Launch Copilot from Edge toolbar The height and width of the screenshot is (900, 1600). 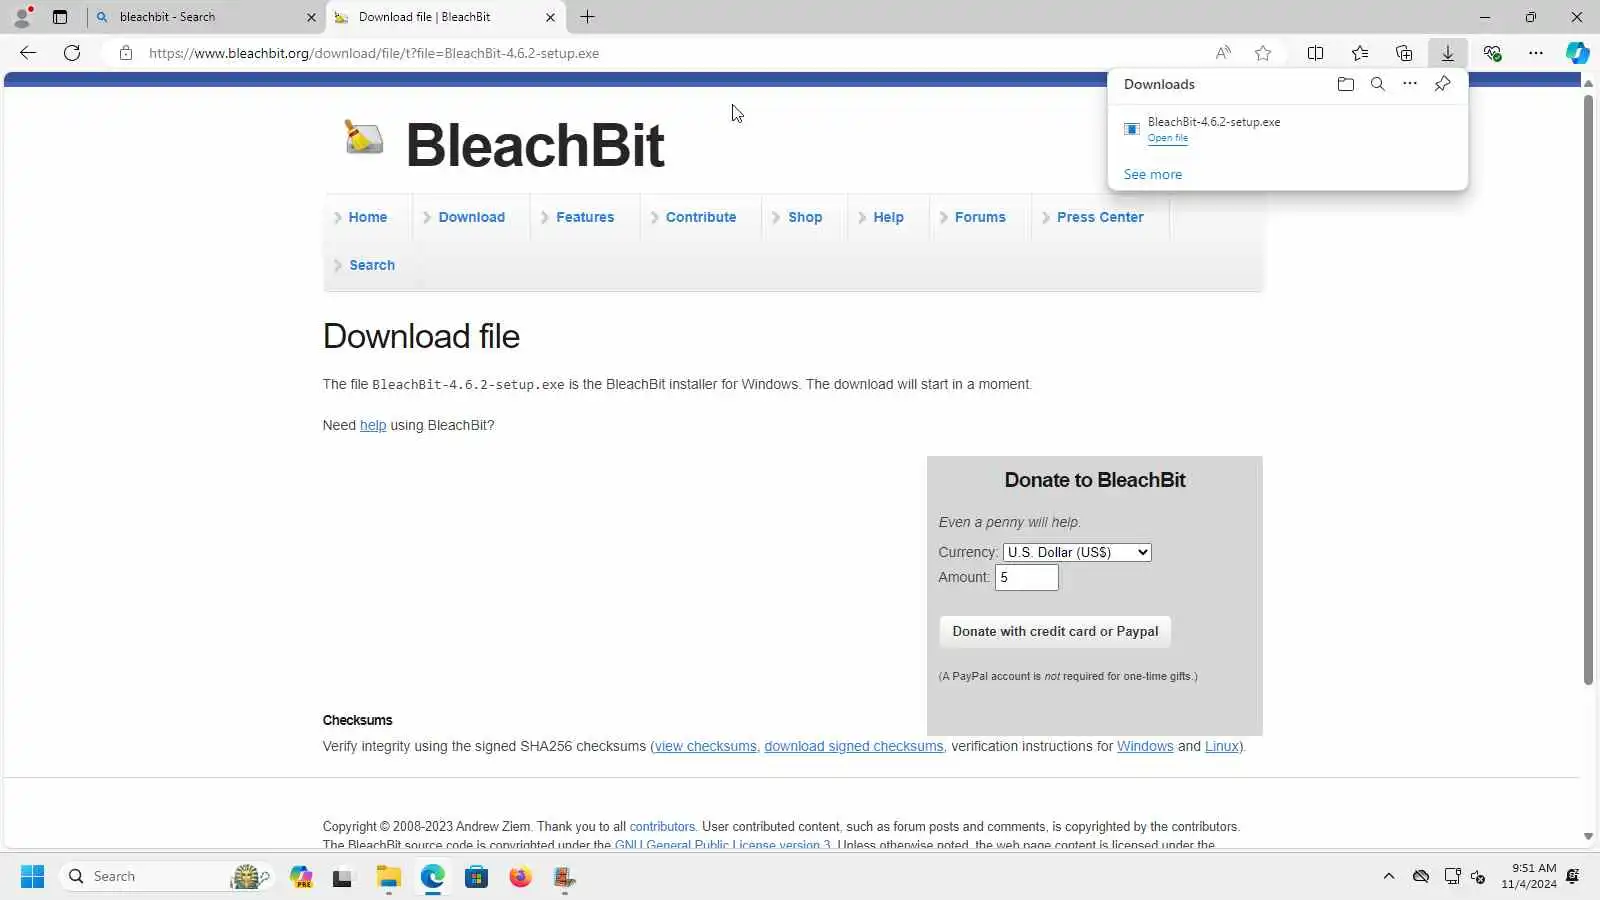coord(1577,53)
